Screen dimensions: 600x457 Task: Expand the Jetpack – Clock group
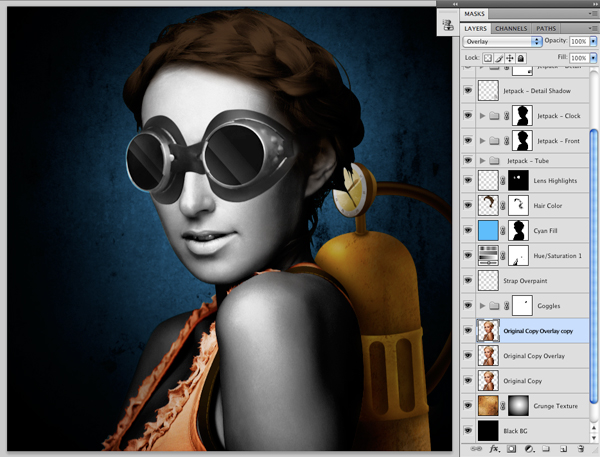[x=482, y=116]
